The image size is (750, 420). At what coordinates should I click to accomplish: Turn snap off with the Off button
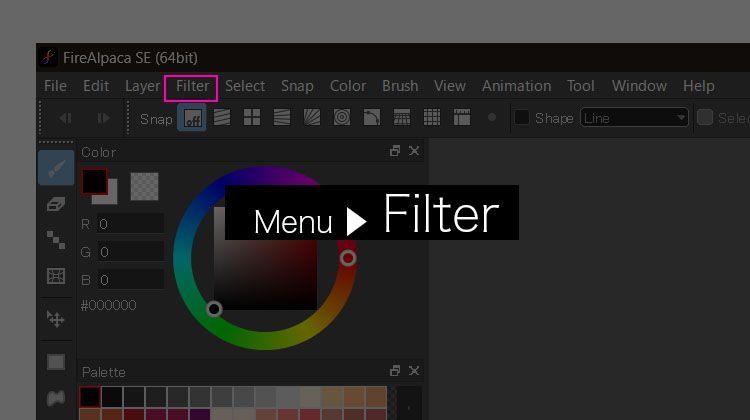(x=192, y=118)
